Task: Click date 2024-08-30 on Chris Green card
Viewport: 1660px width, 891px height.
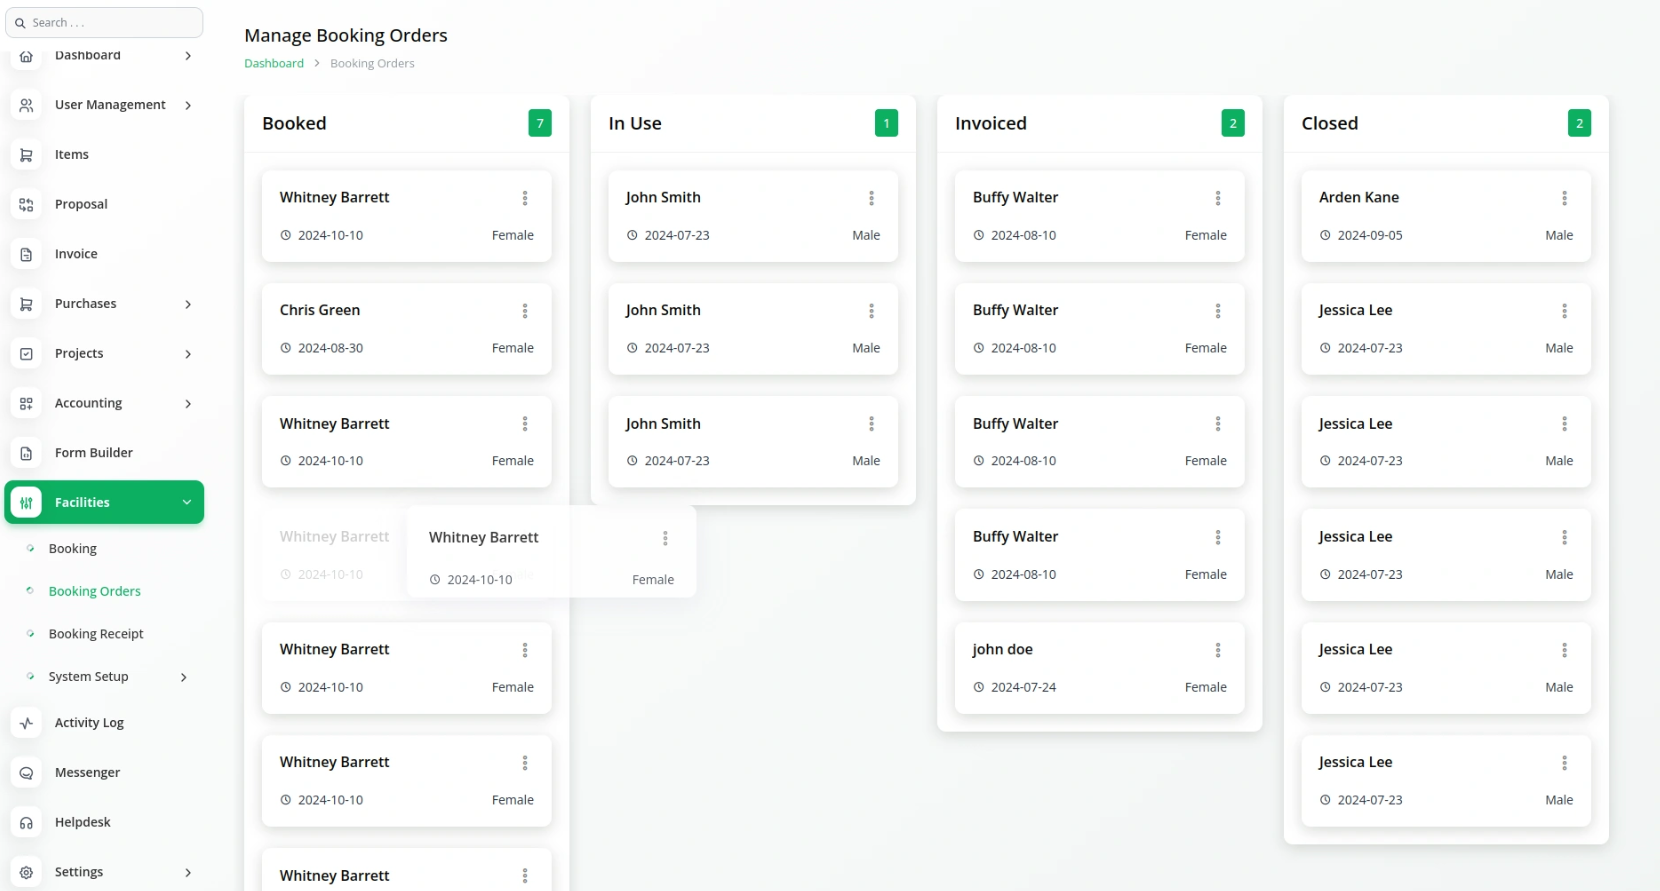Action: [330, 348]
